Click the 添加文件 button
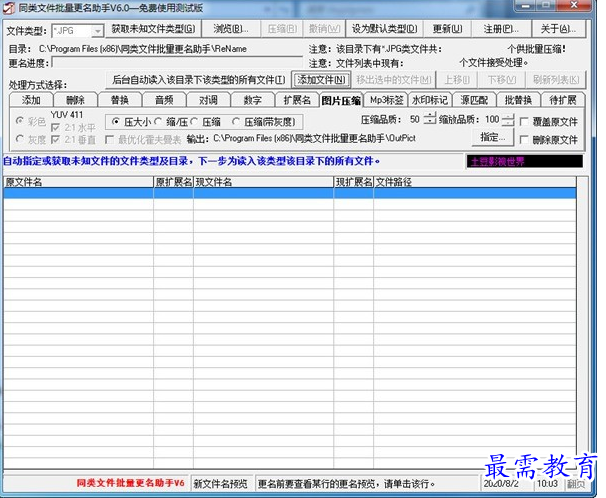The height and width of the screenshot is (498, 606). pyautogui.click(x=321, y=79)
